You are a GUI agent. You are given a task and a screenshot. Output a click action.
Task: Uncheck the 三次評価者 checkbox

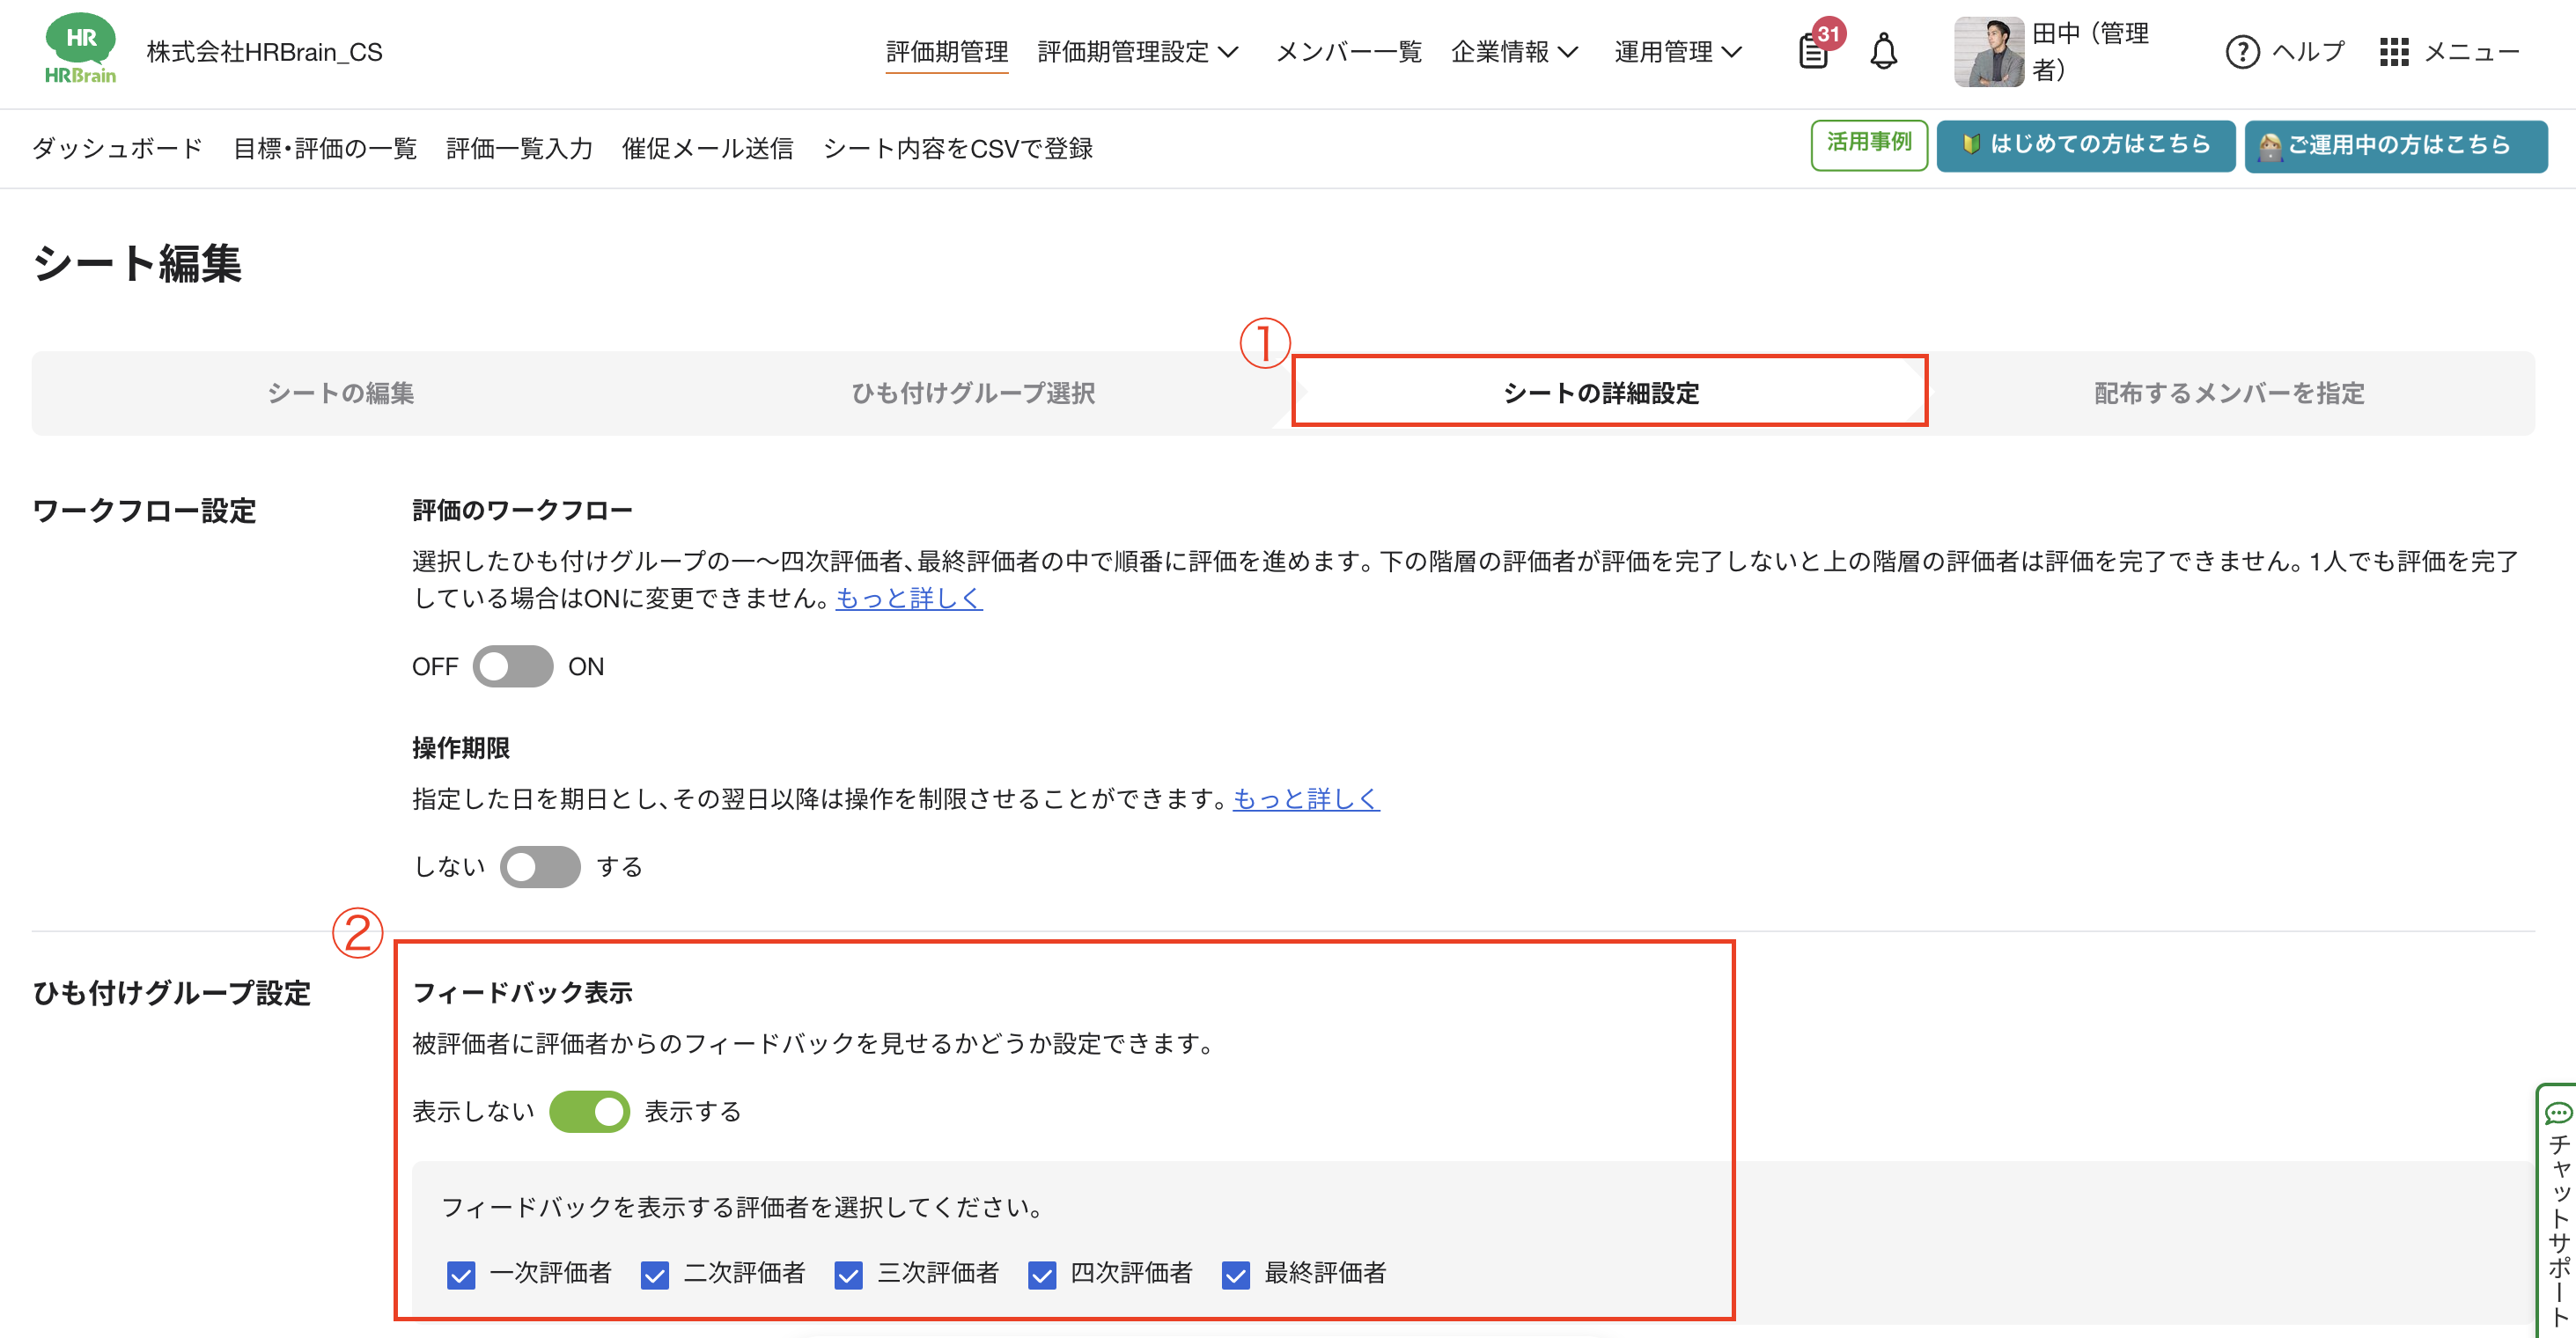coord(847,1275)
